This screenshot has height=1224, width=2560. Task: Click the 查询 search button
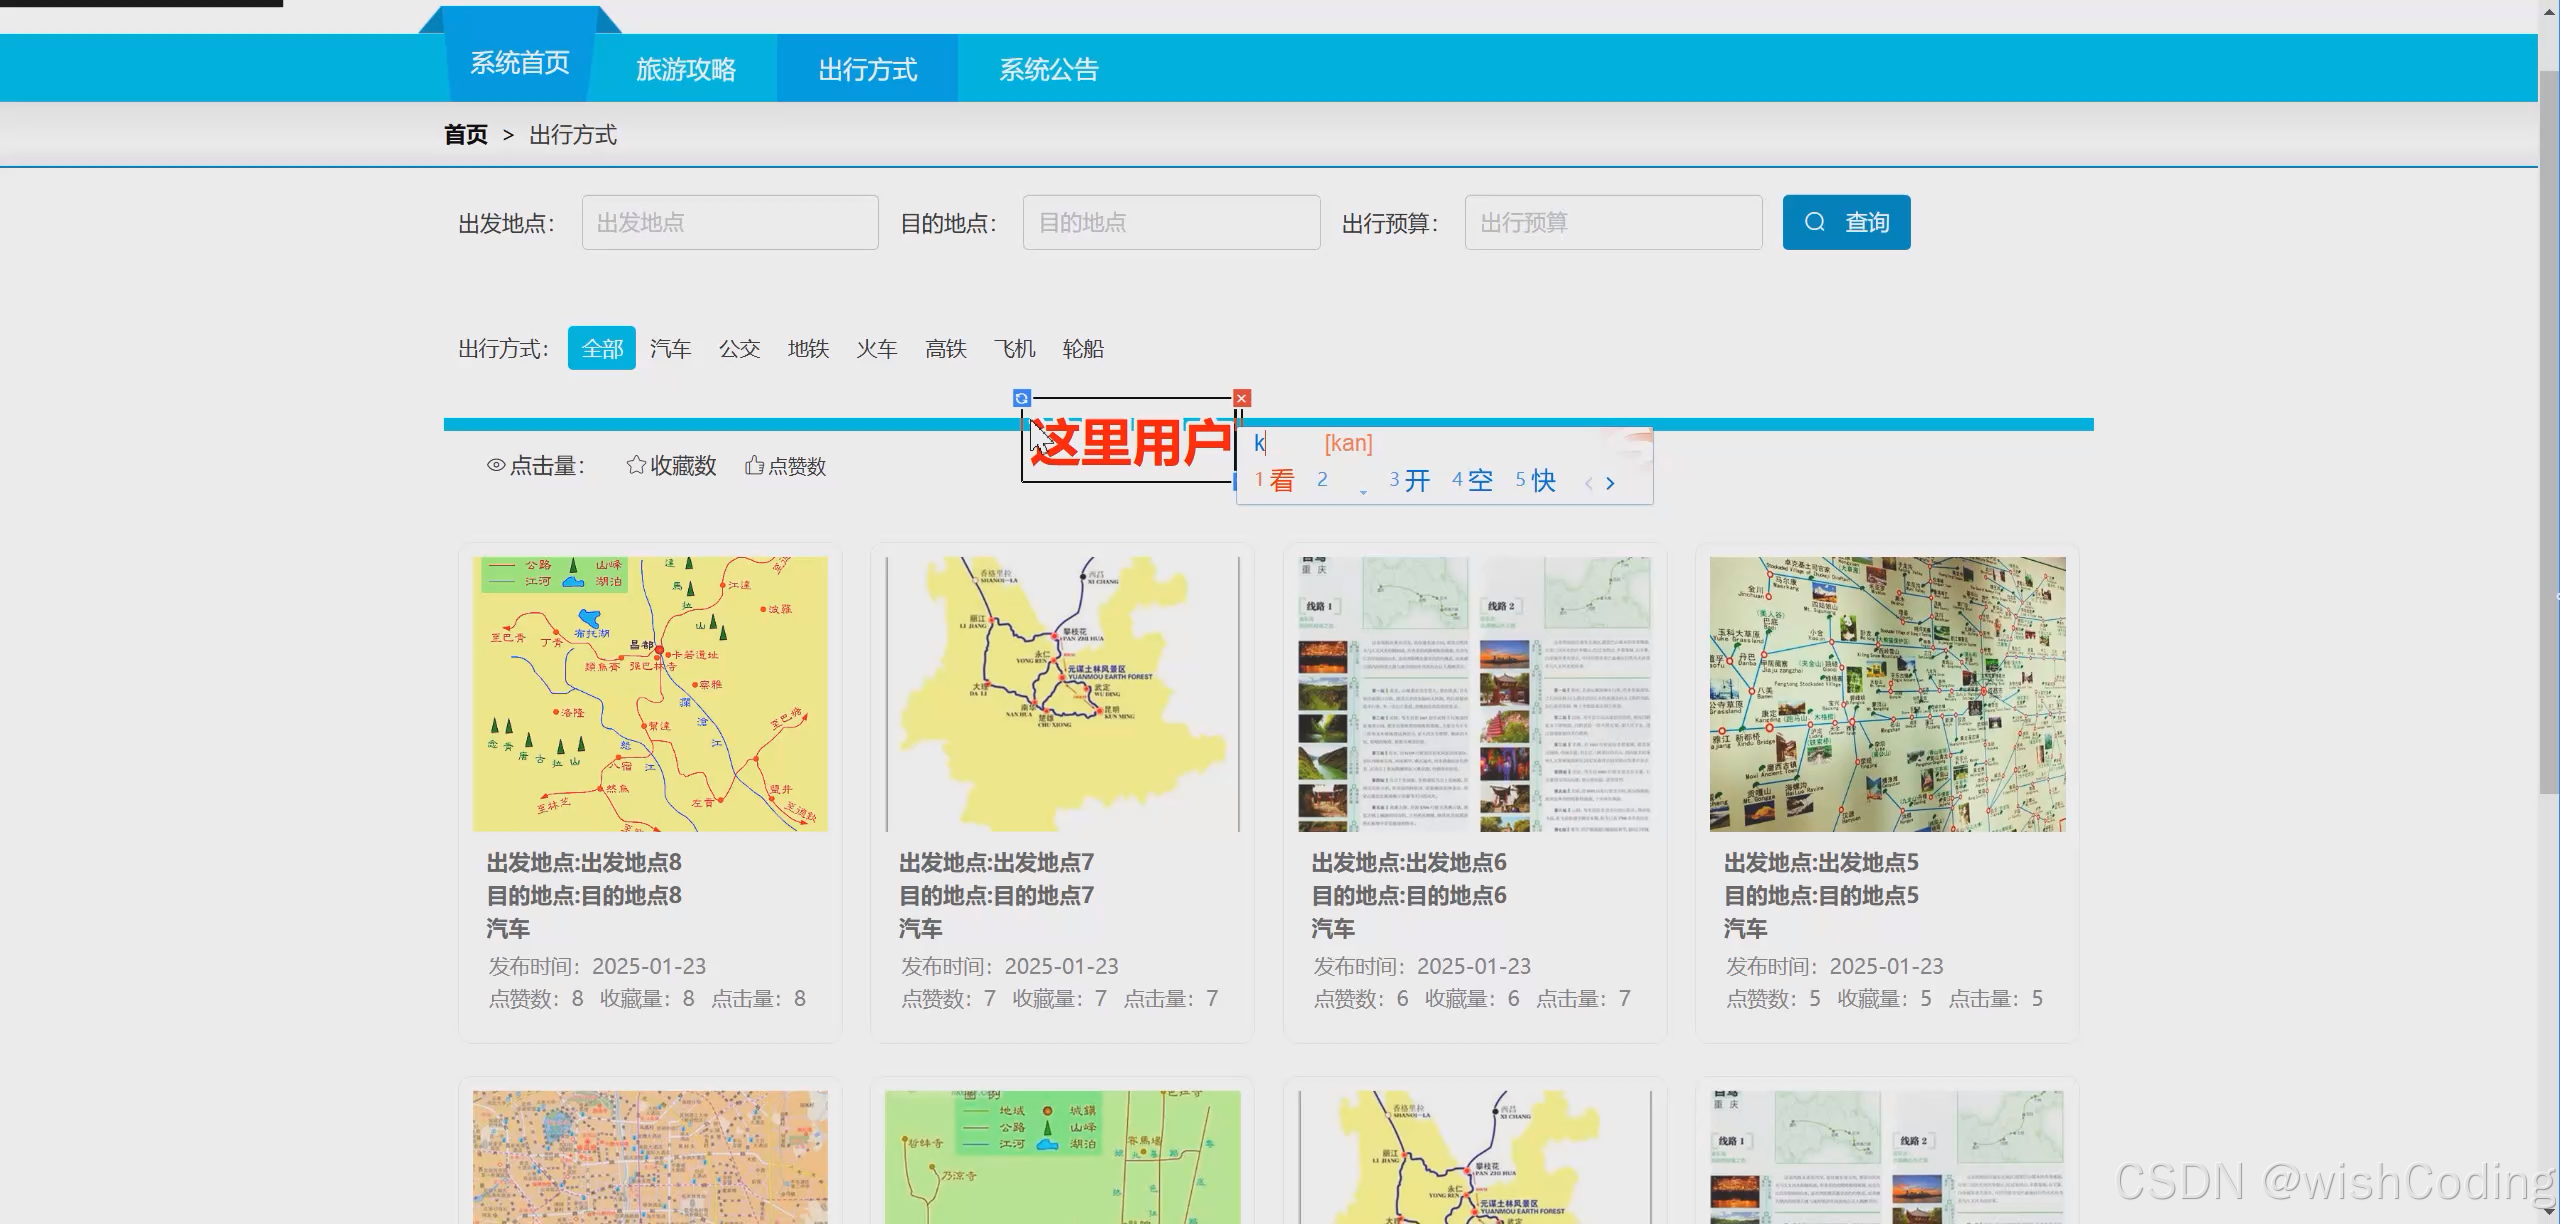coord(1846,222)
